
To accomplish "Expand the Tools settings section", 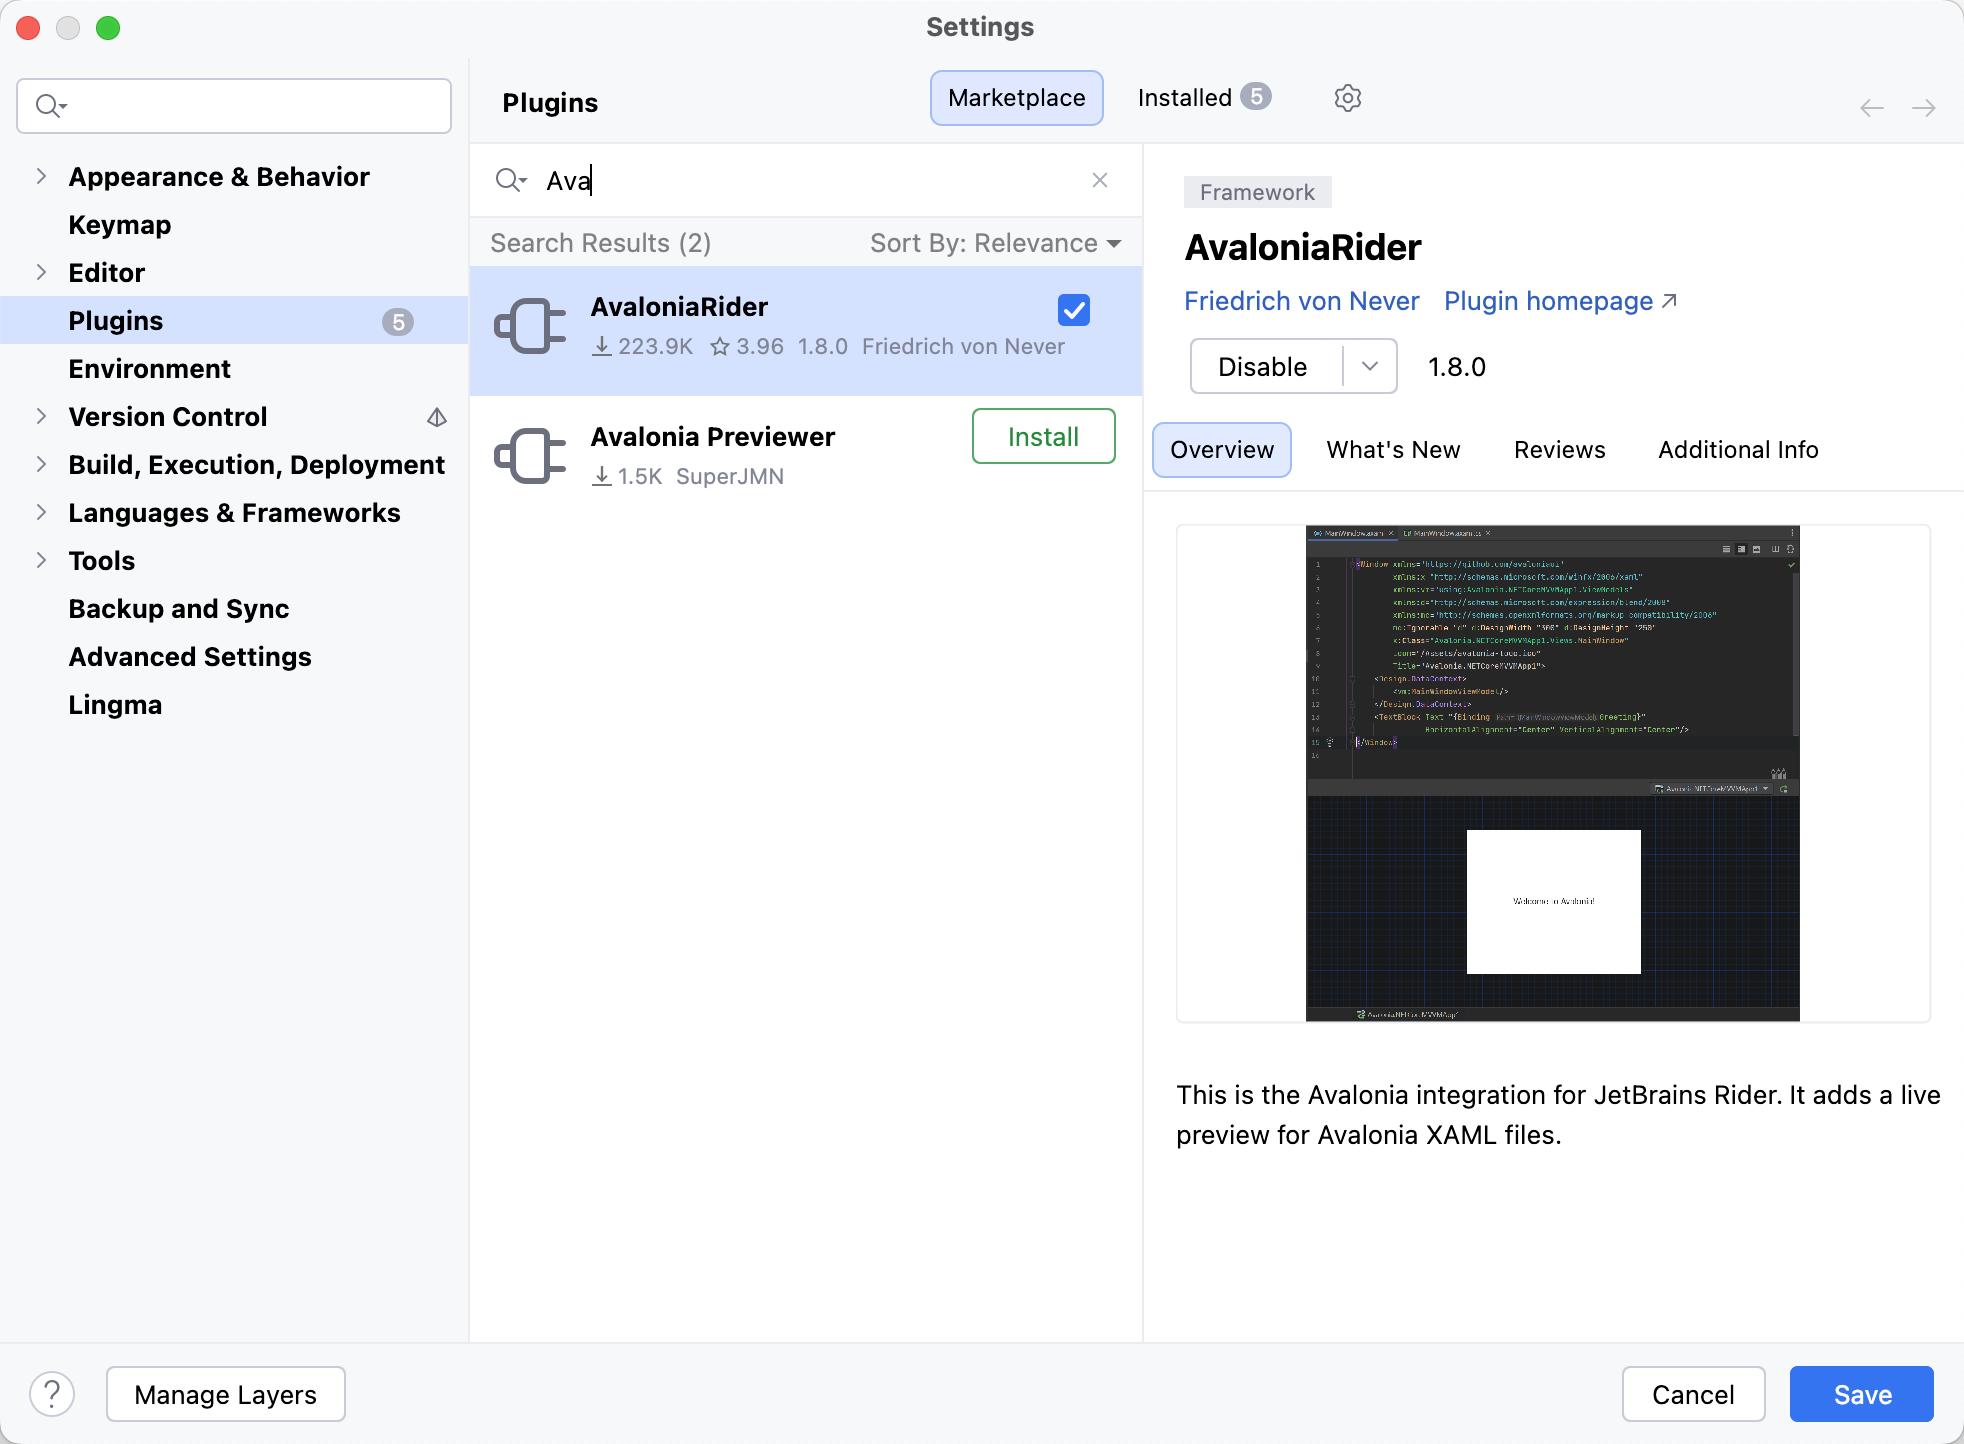I will (41, 561).
